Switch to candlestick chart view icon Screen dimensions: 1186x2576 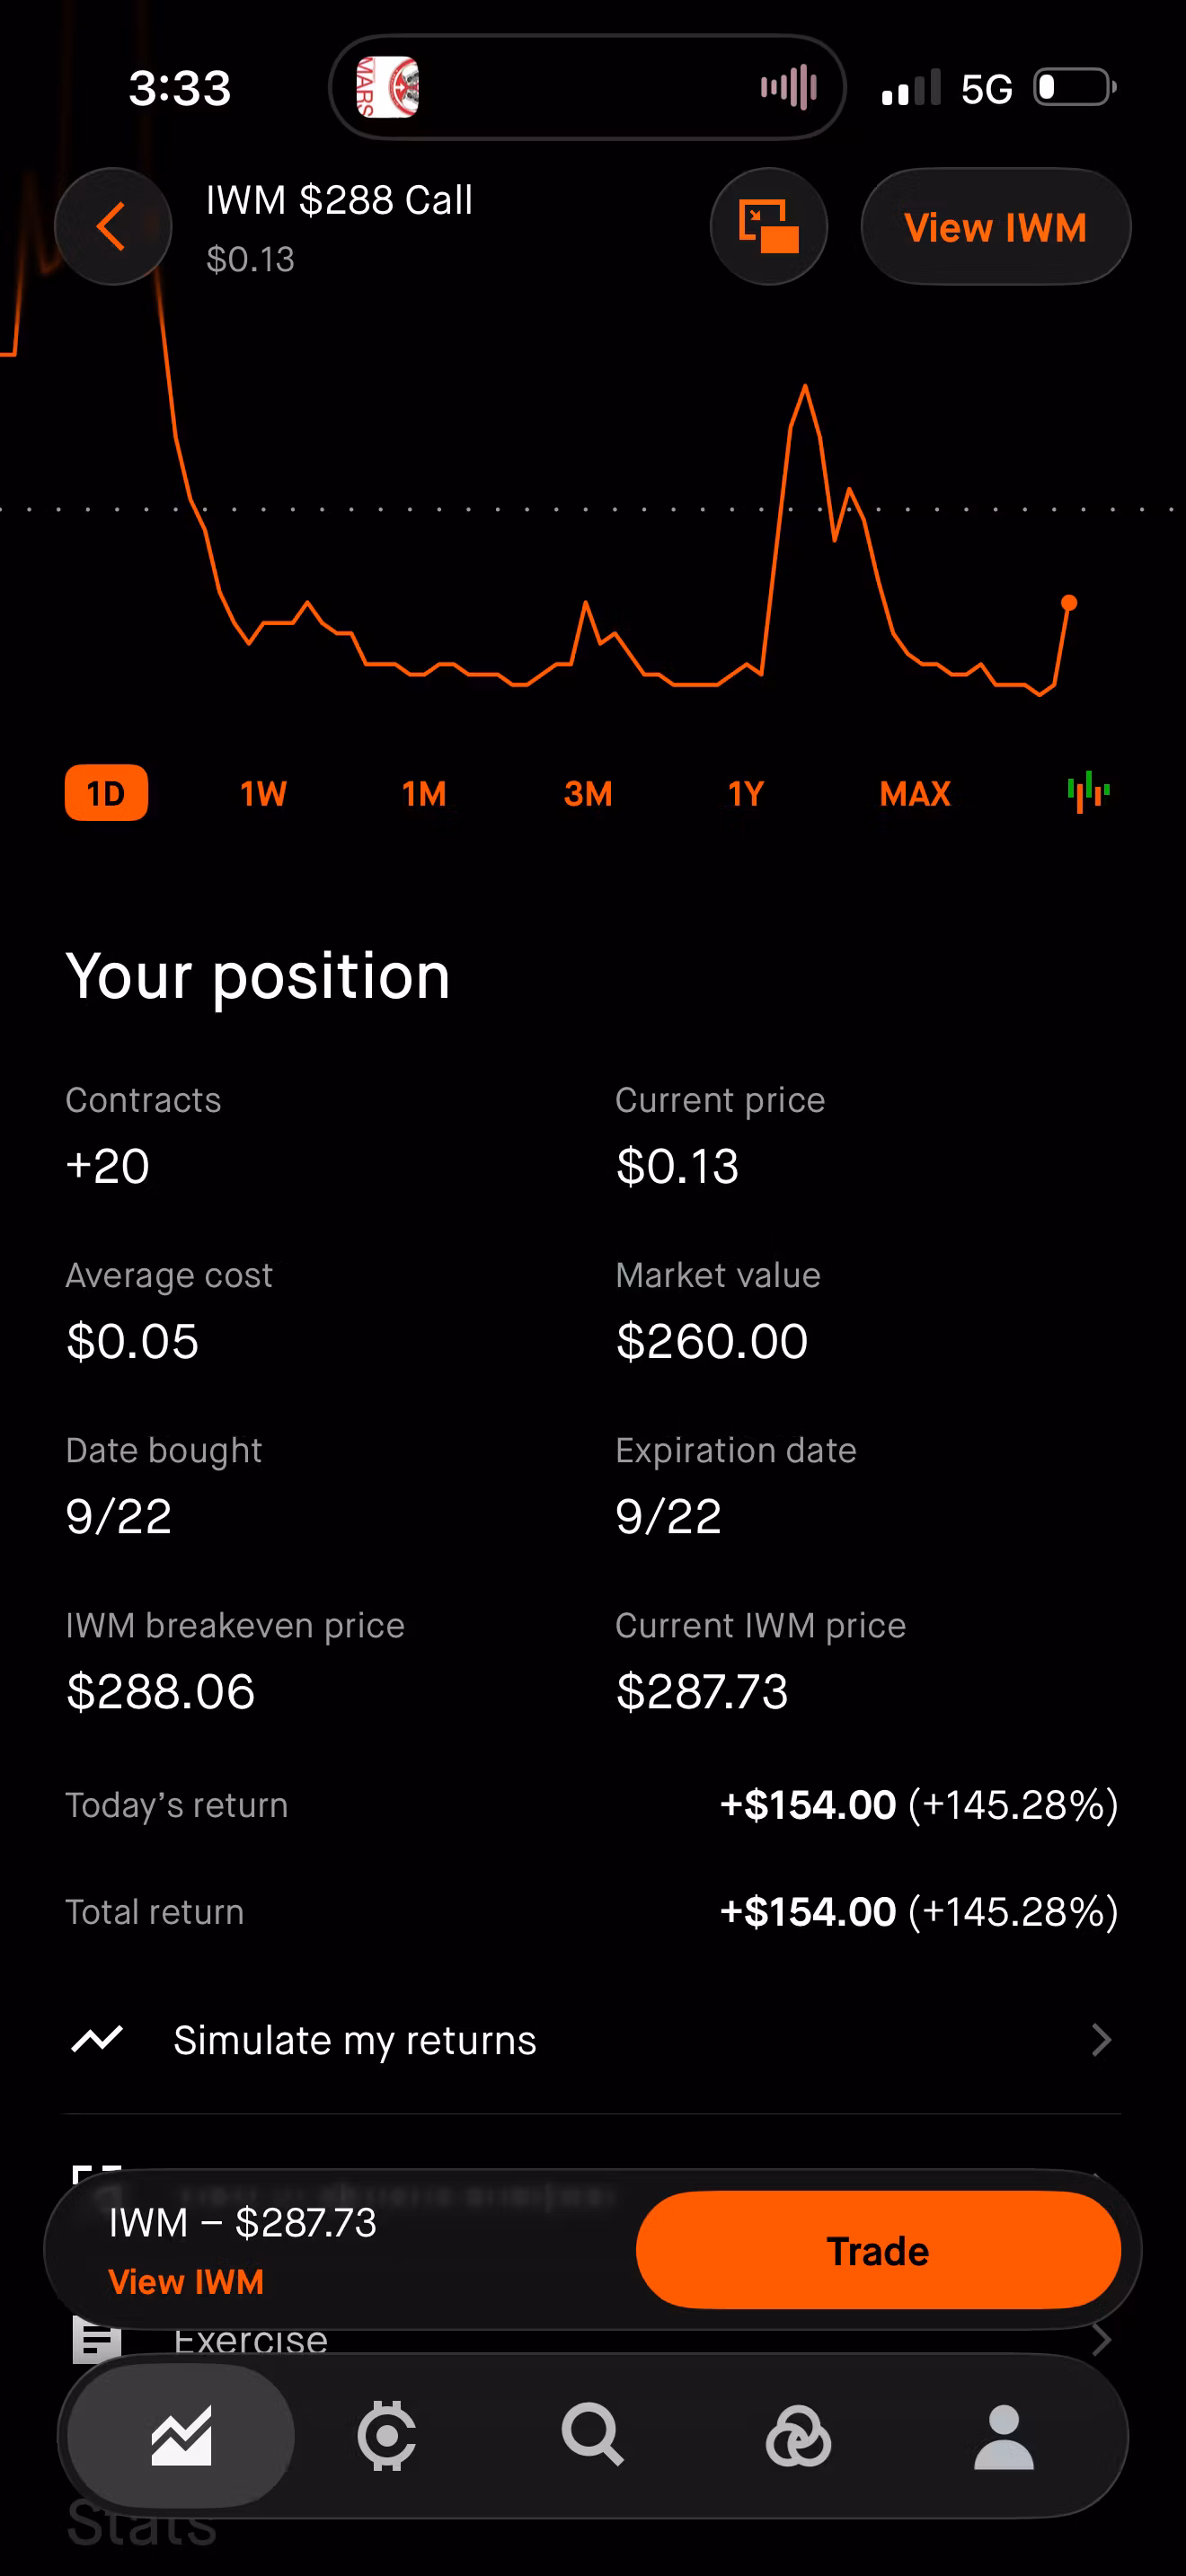click(1088, 793)
